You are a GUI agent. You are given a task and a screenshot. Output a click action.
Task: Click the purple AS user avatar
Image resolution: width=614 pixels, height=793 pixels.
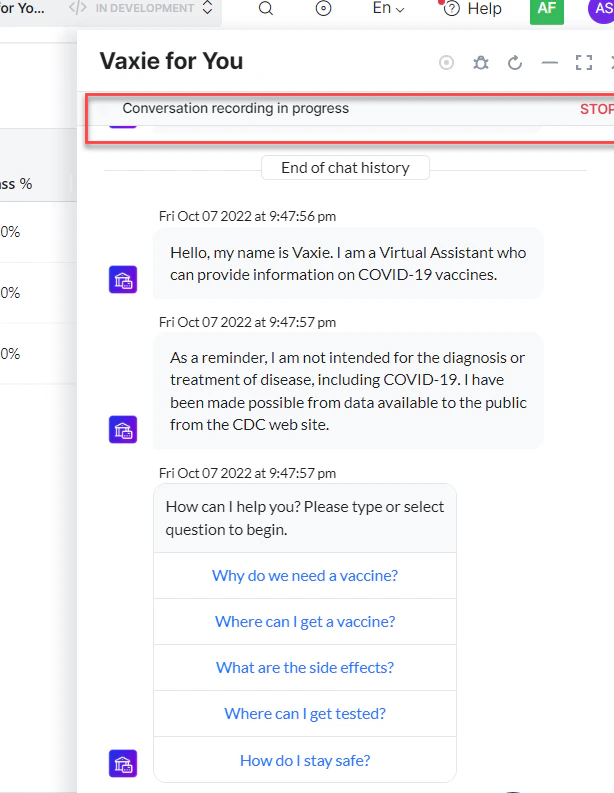point(602,10)
